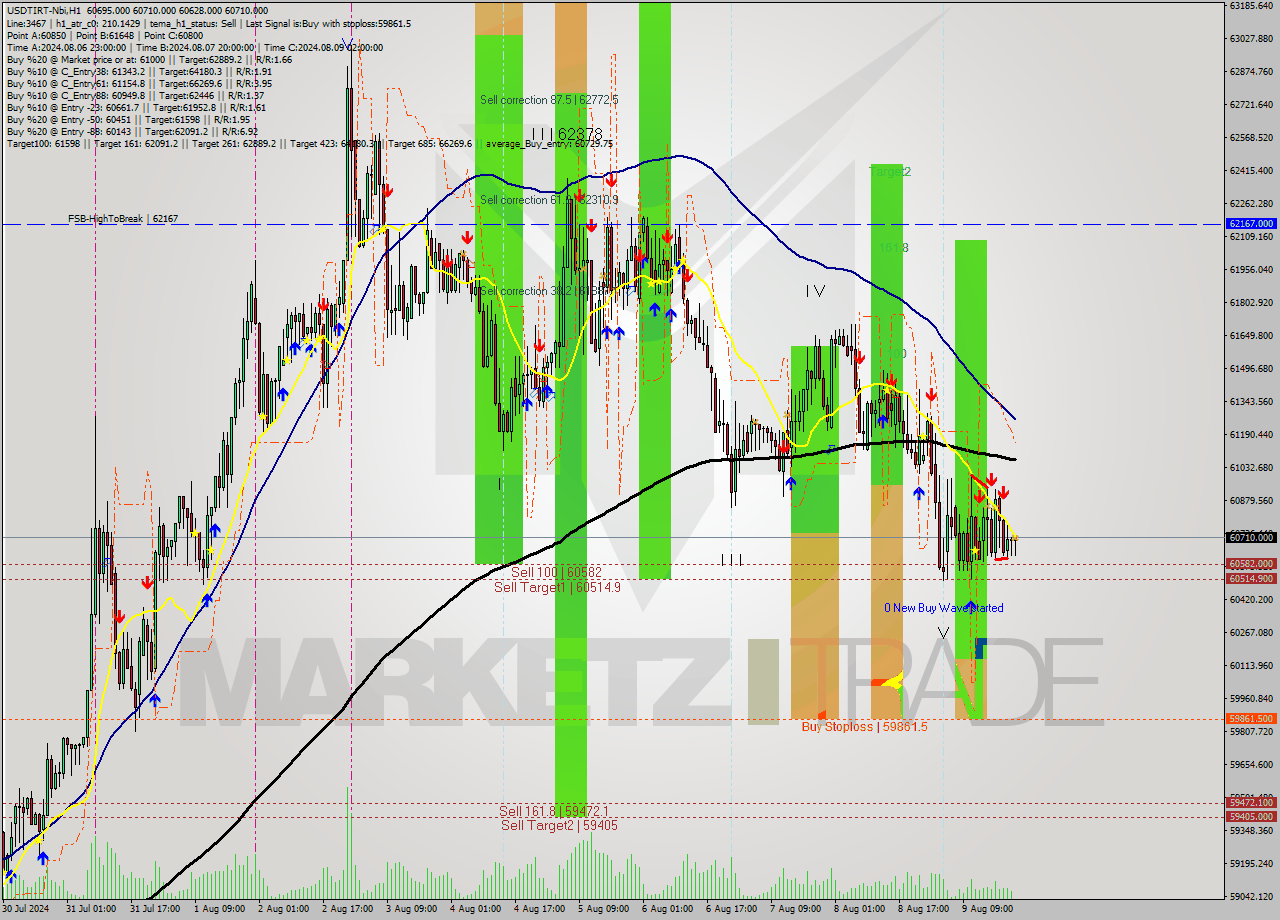Click the 'I I I 62378' wave label

[566, 134]
